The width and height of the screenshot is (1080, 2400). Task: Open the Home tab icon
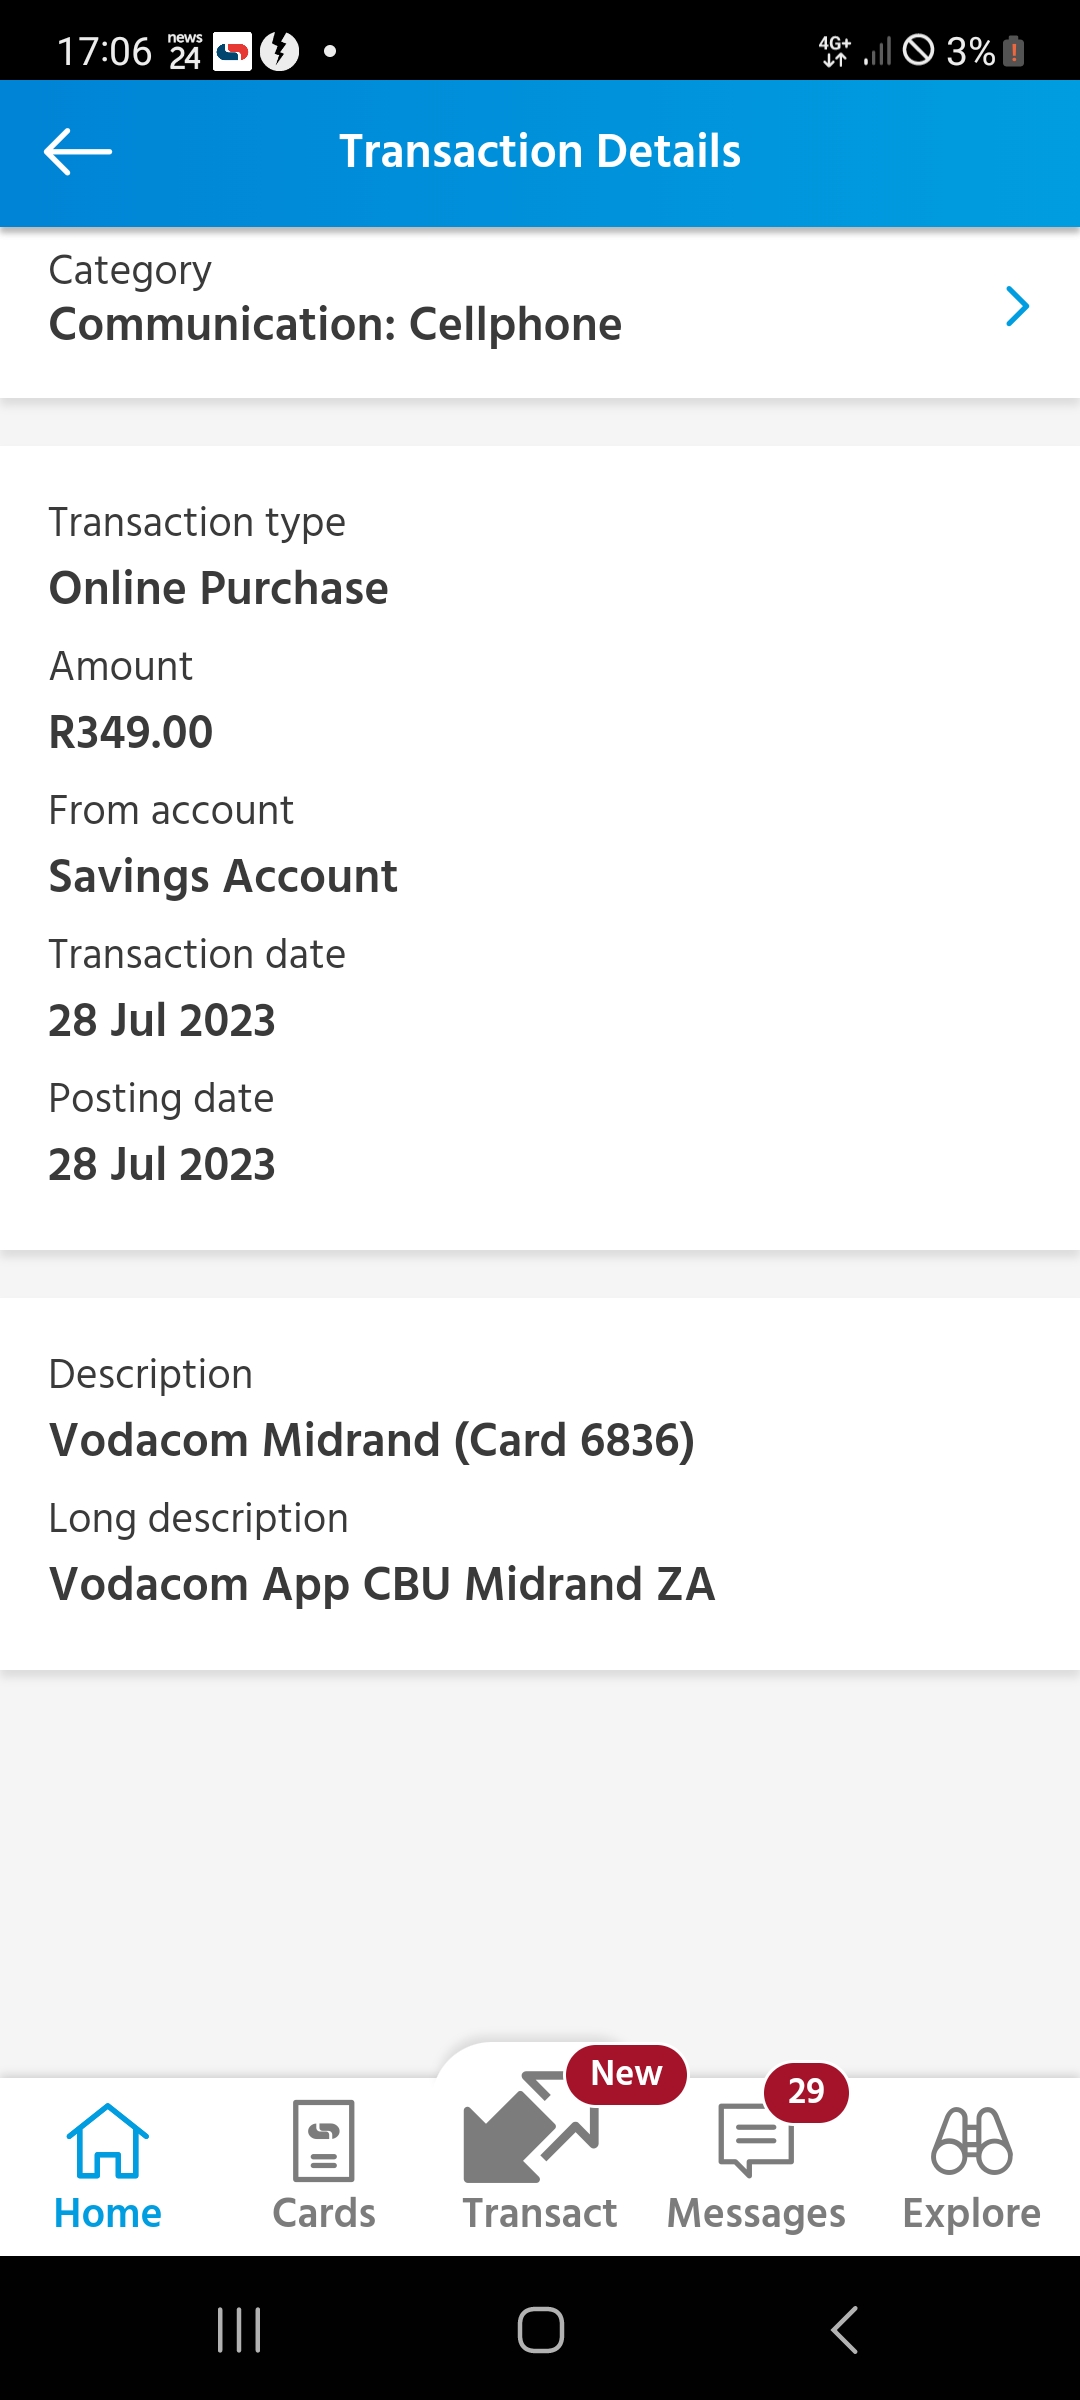pyautogui.click(x=107, y=2140)
